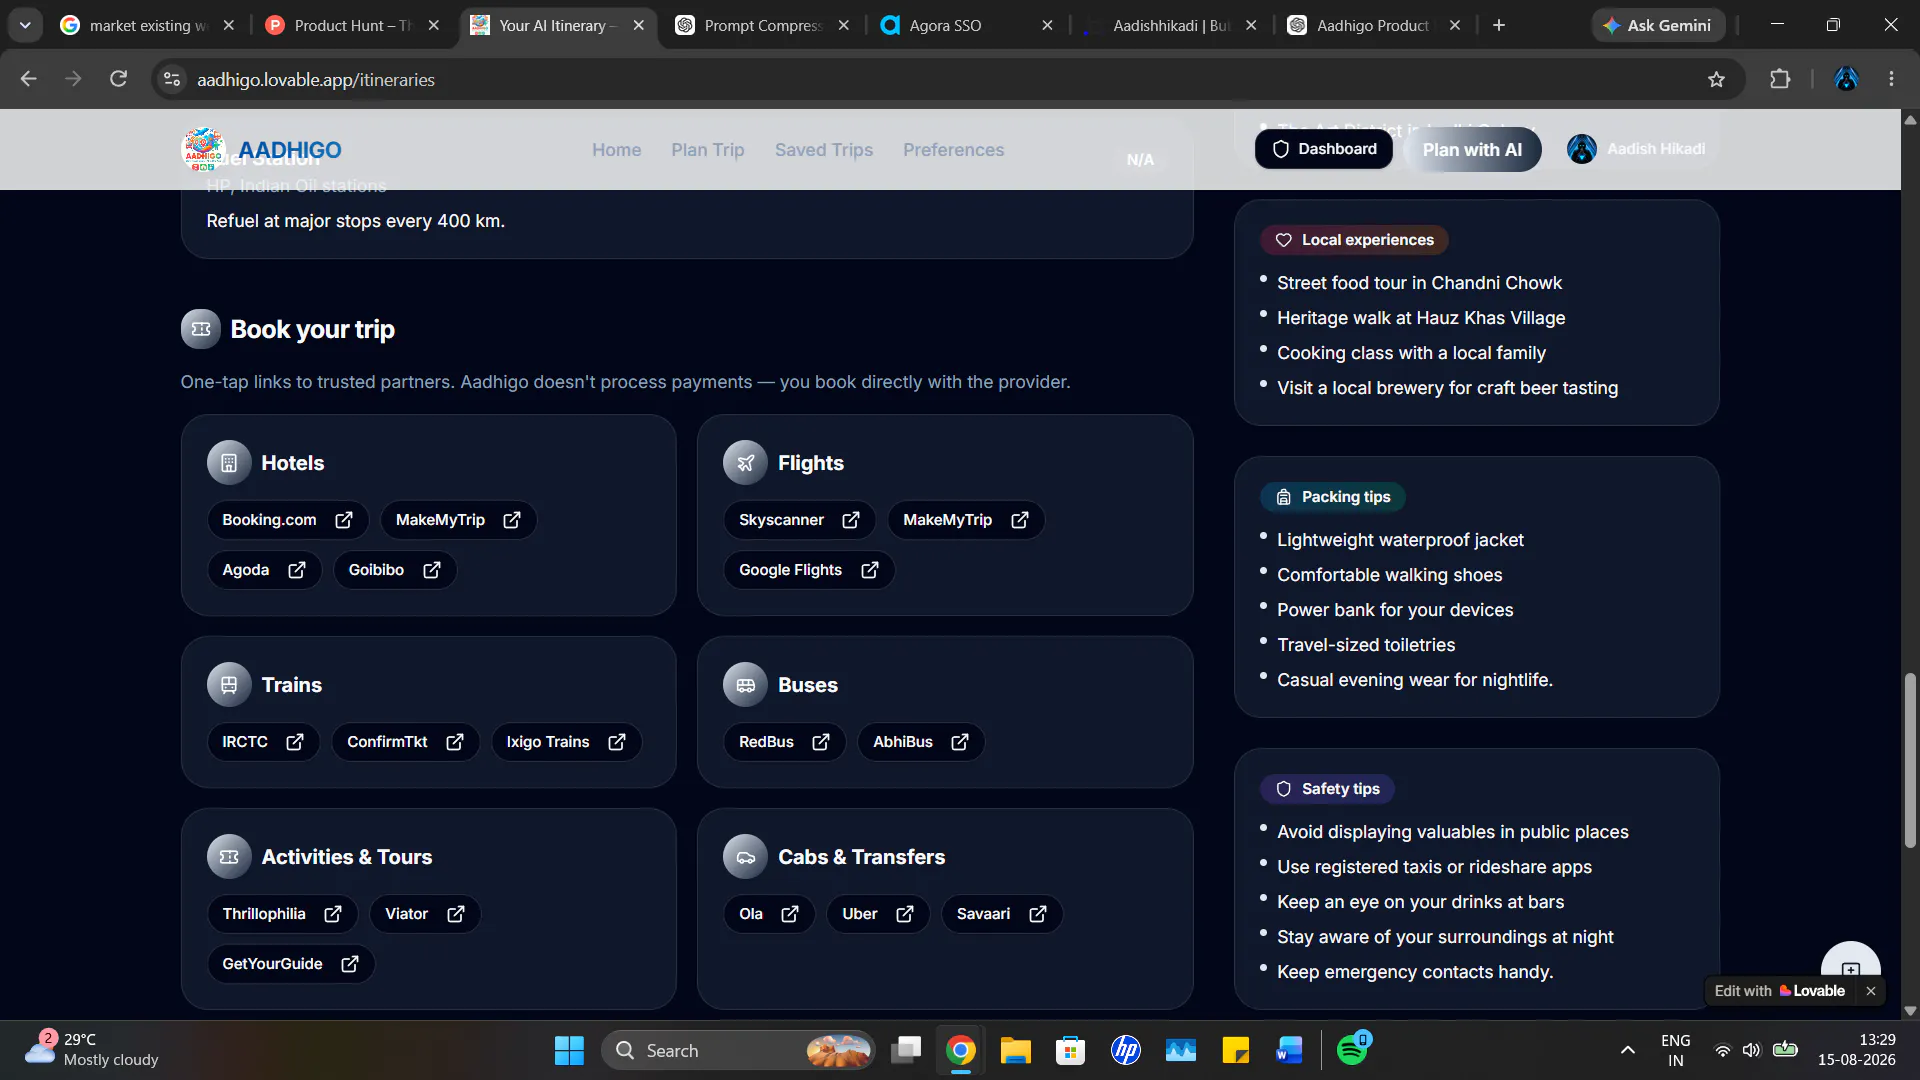The width and height of the screenshot is (1920, 1080).
Task: Click the Activities & Tours ticket icon
Action: tap(229, 857)
